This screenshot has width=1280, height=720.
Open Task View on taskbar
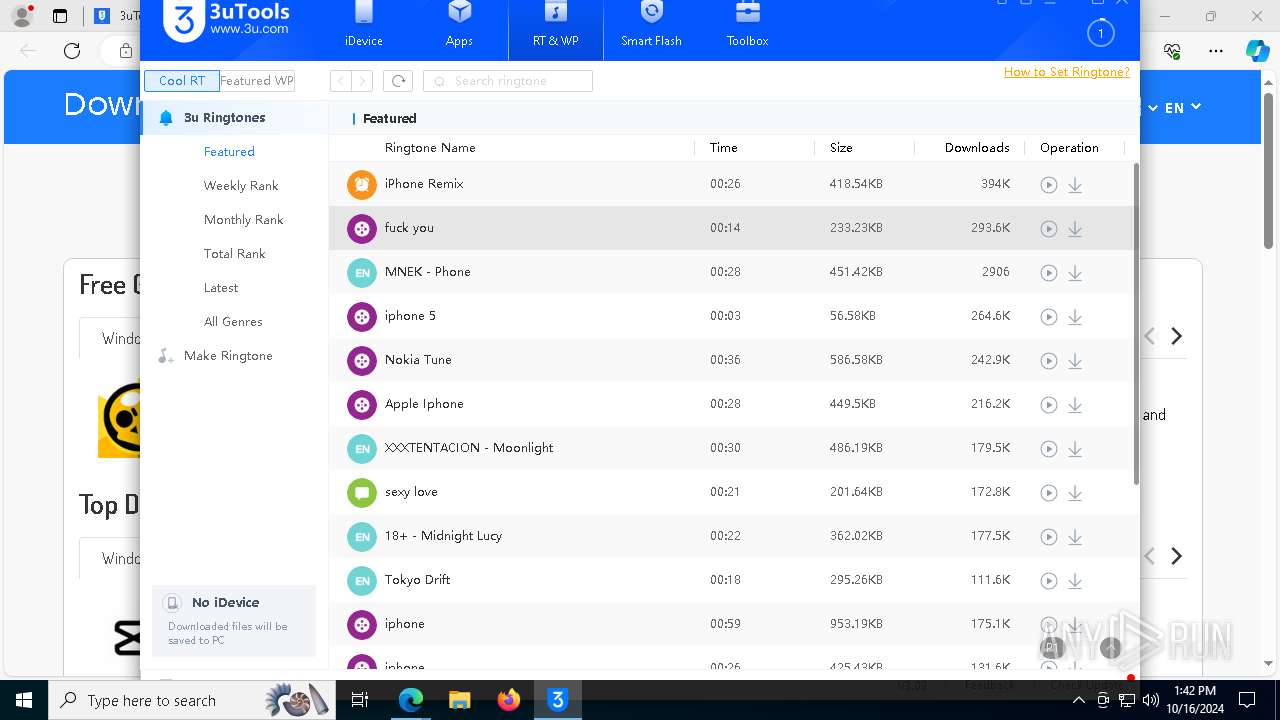pyautogui.click(x=361, y=700)
